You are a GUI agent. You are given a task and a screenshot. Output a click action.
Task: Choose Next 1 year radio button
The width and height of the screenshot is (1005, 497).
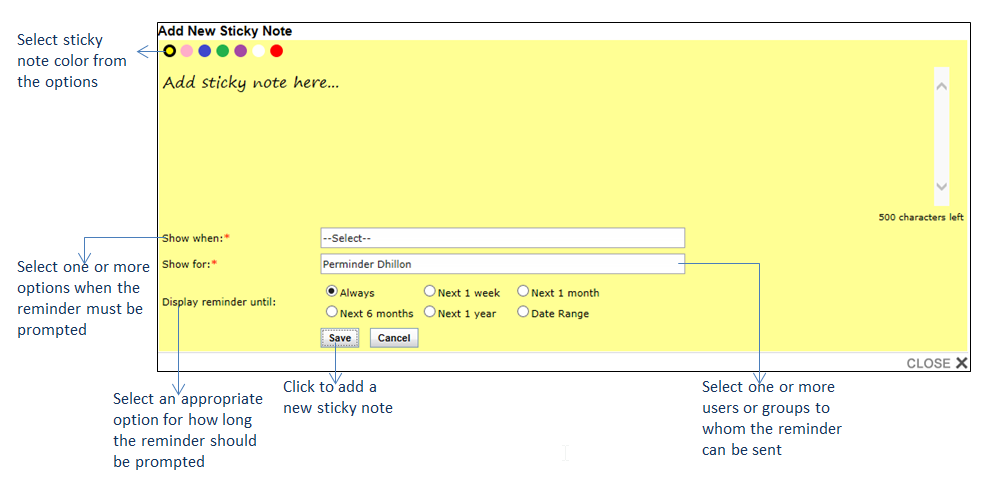(429, 312)
